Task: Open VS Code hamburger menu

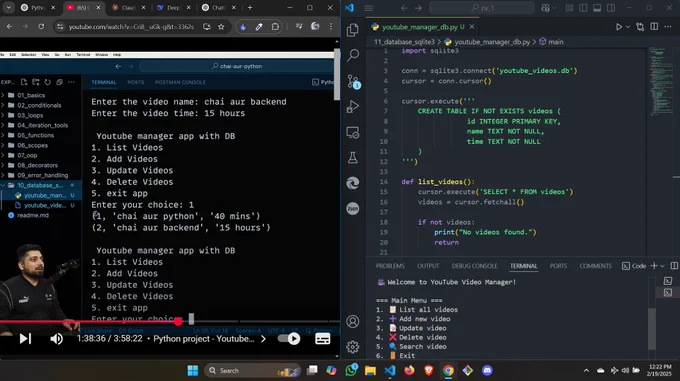Action: pyautogui.click(x=369, y=8)
